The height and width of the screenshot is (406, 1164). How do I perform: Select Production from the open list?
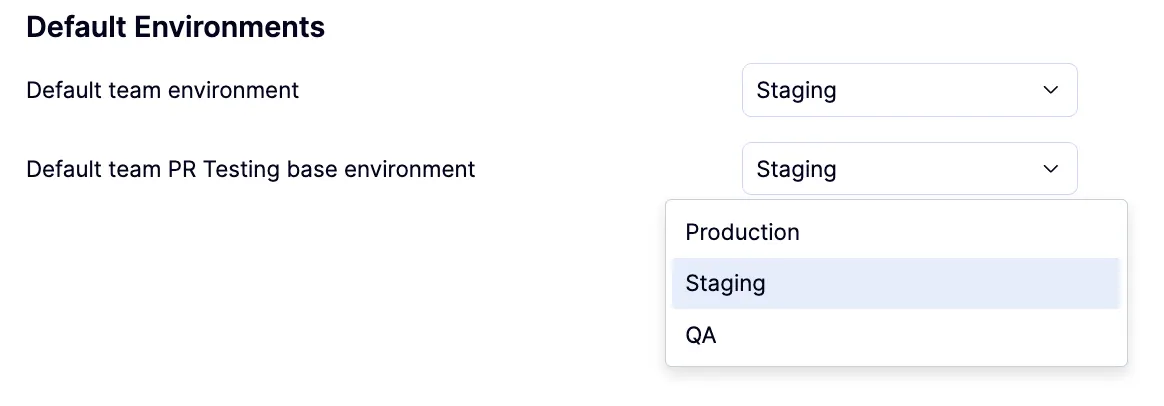pos(742,232)
